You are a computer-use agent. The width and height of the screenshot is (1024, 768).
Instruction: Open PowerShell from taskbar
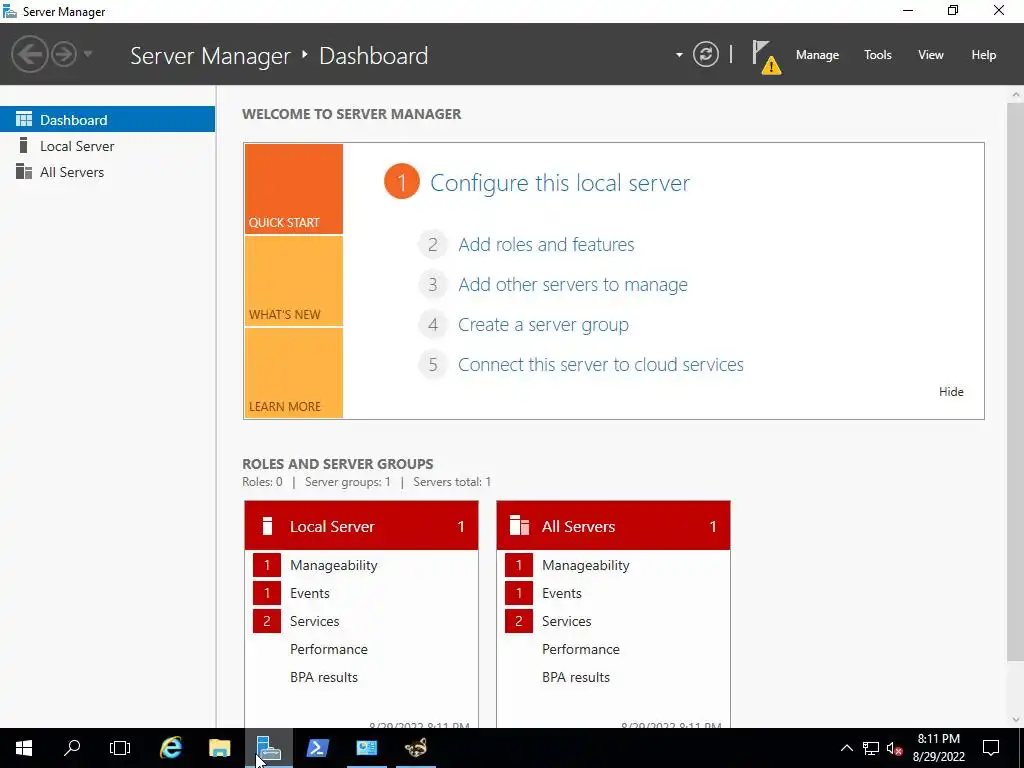[x=317, y=748]
